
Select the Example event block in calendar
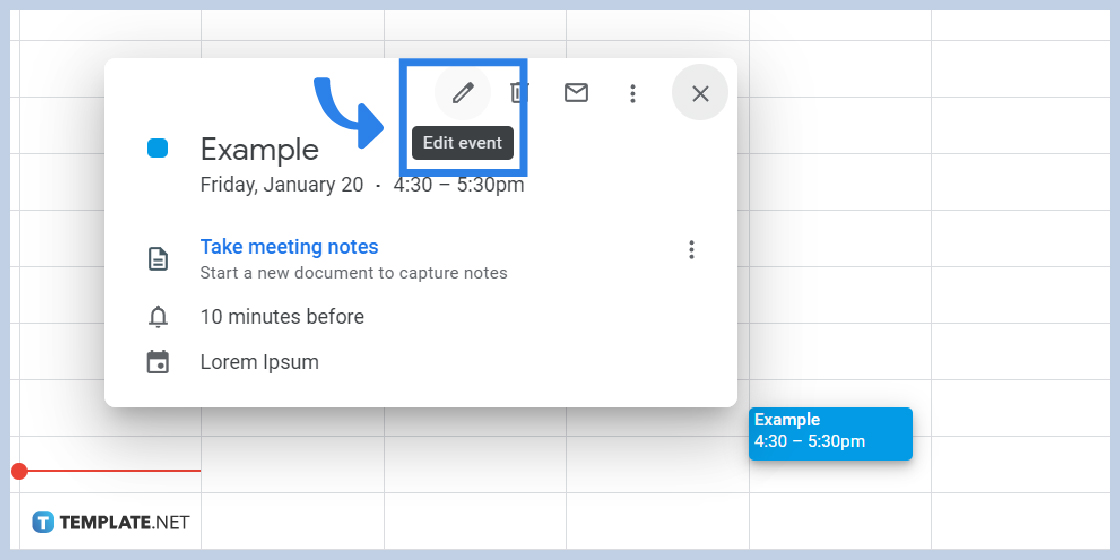click(831, 434)
